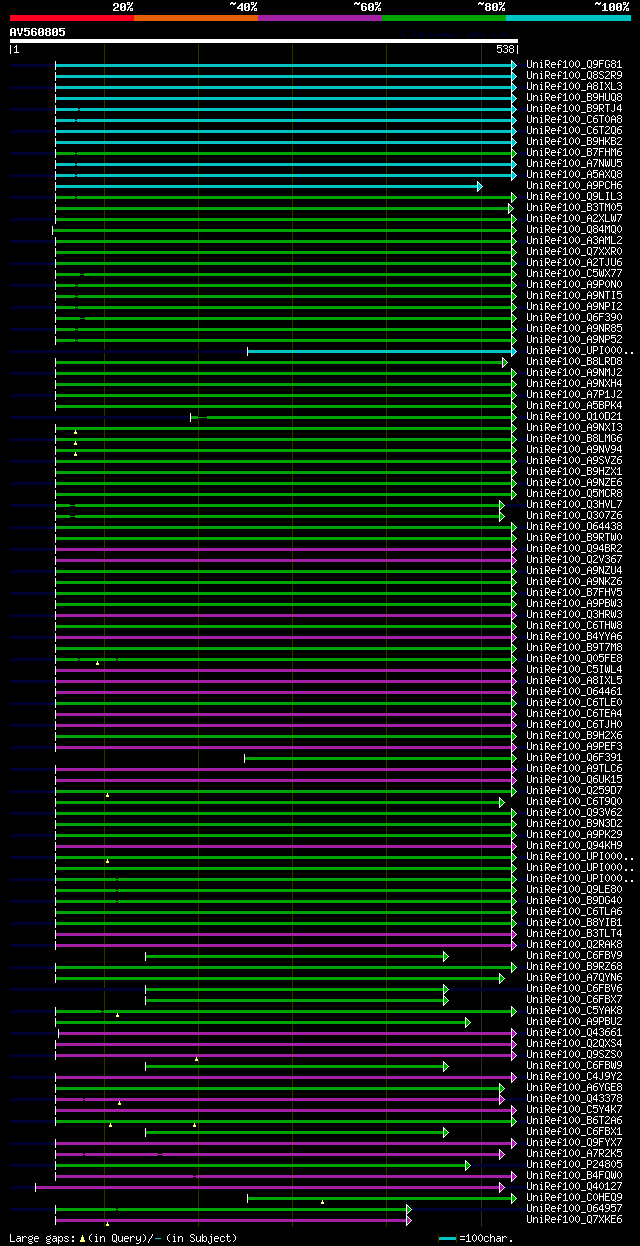Viewport: 640px width, 1246px height.
Task: Open the UniRef100_Q6F391 entry
Action: click(574, 758)
